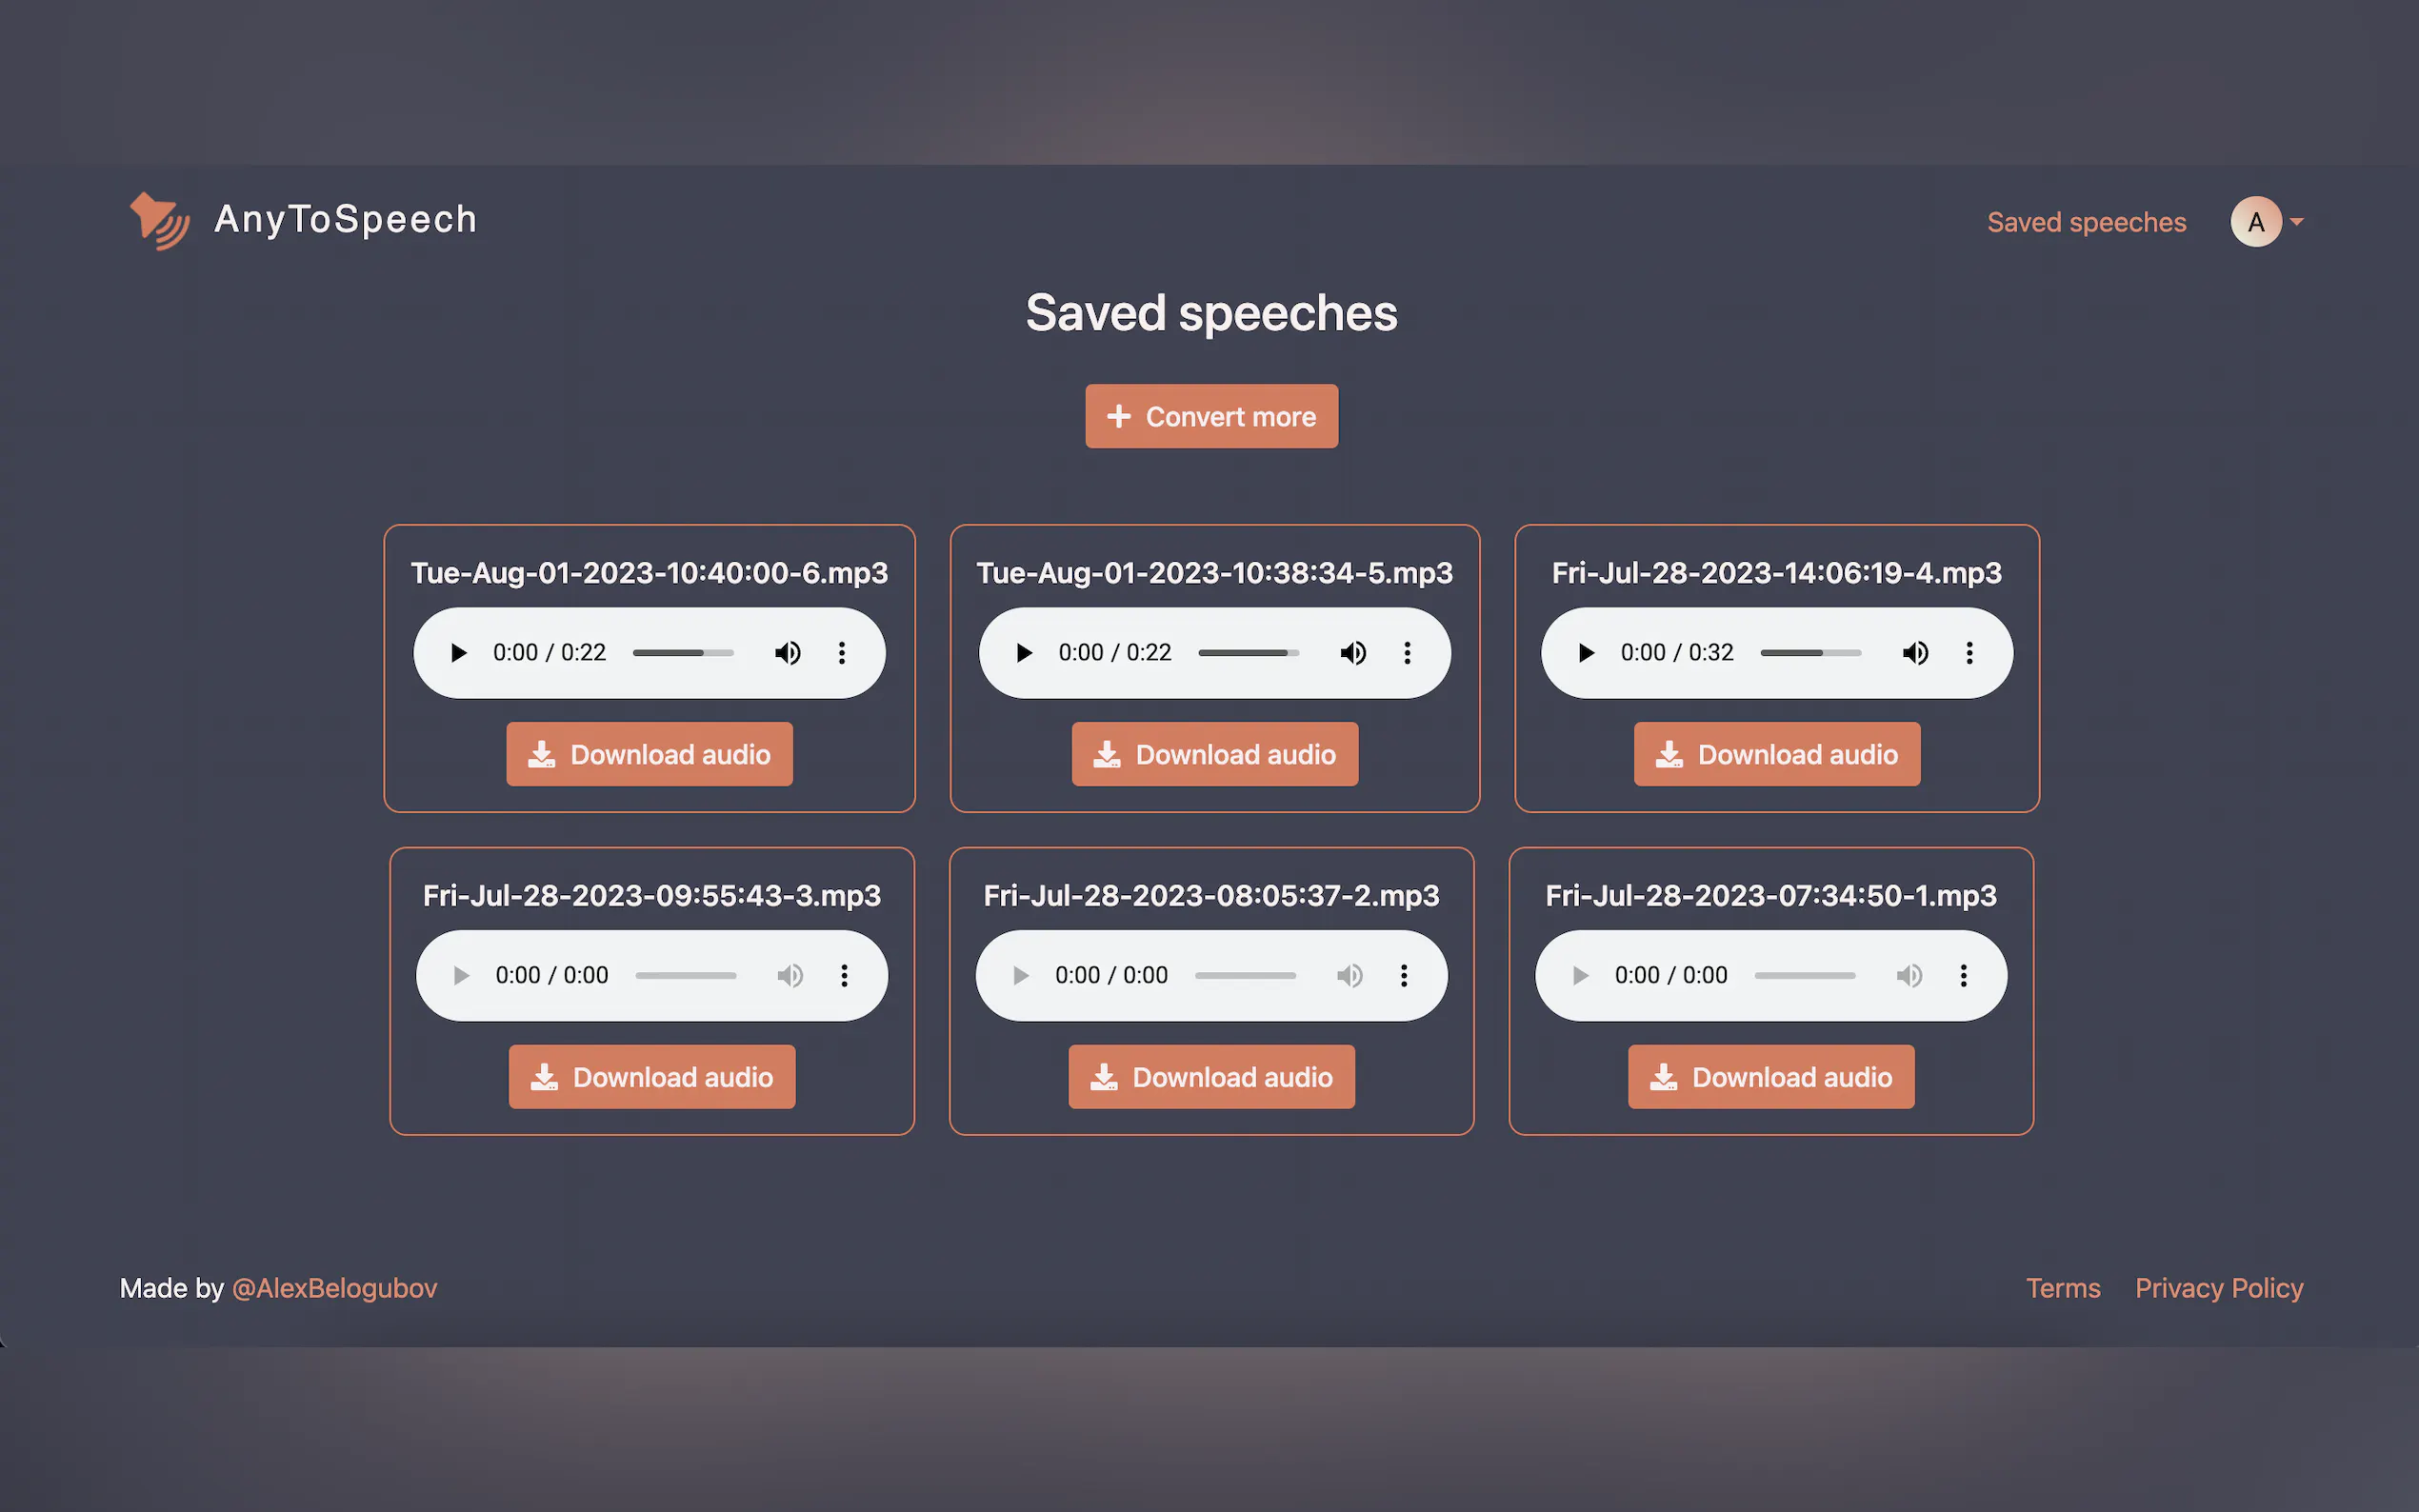Click the download icon on Fri-Jul-28-2023-08:05:37-2.mp3 card

(x=1103, y=1077)
